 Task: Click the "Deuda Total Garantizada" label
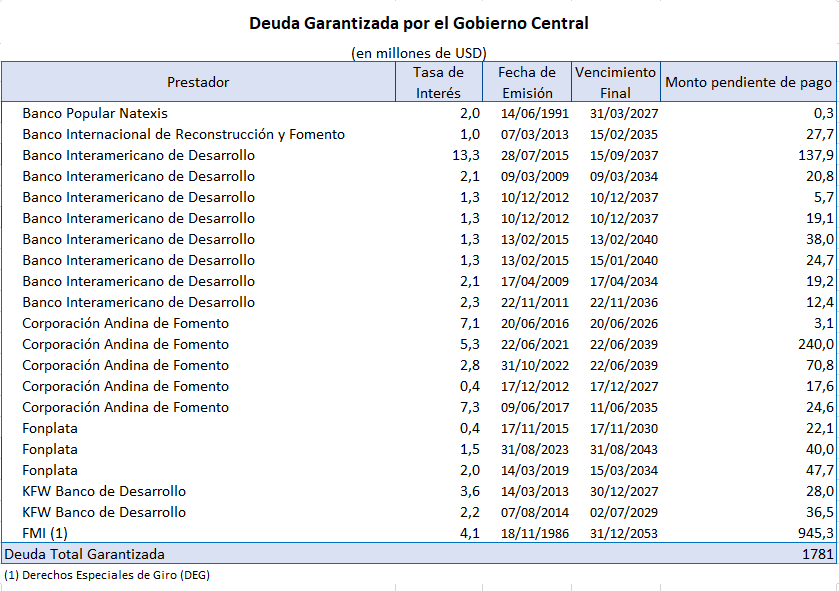pos(85,554)
